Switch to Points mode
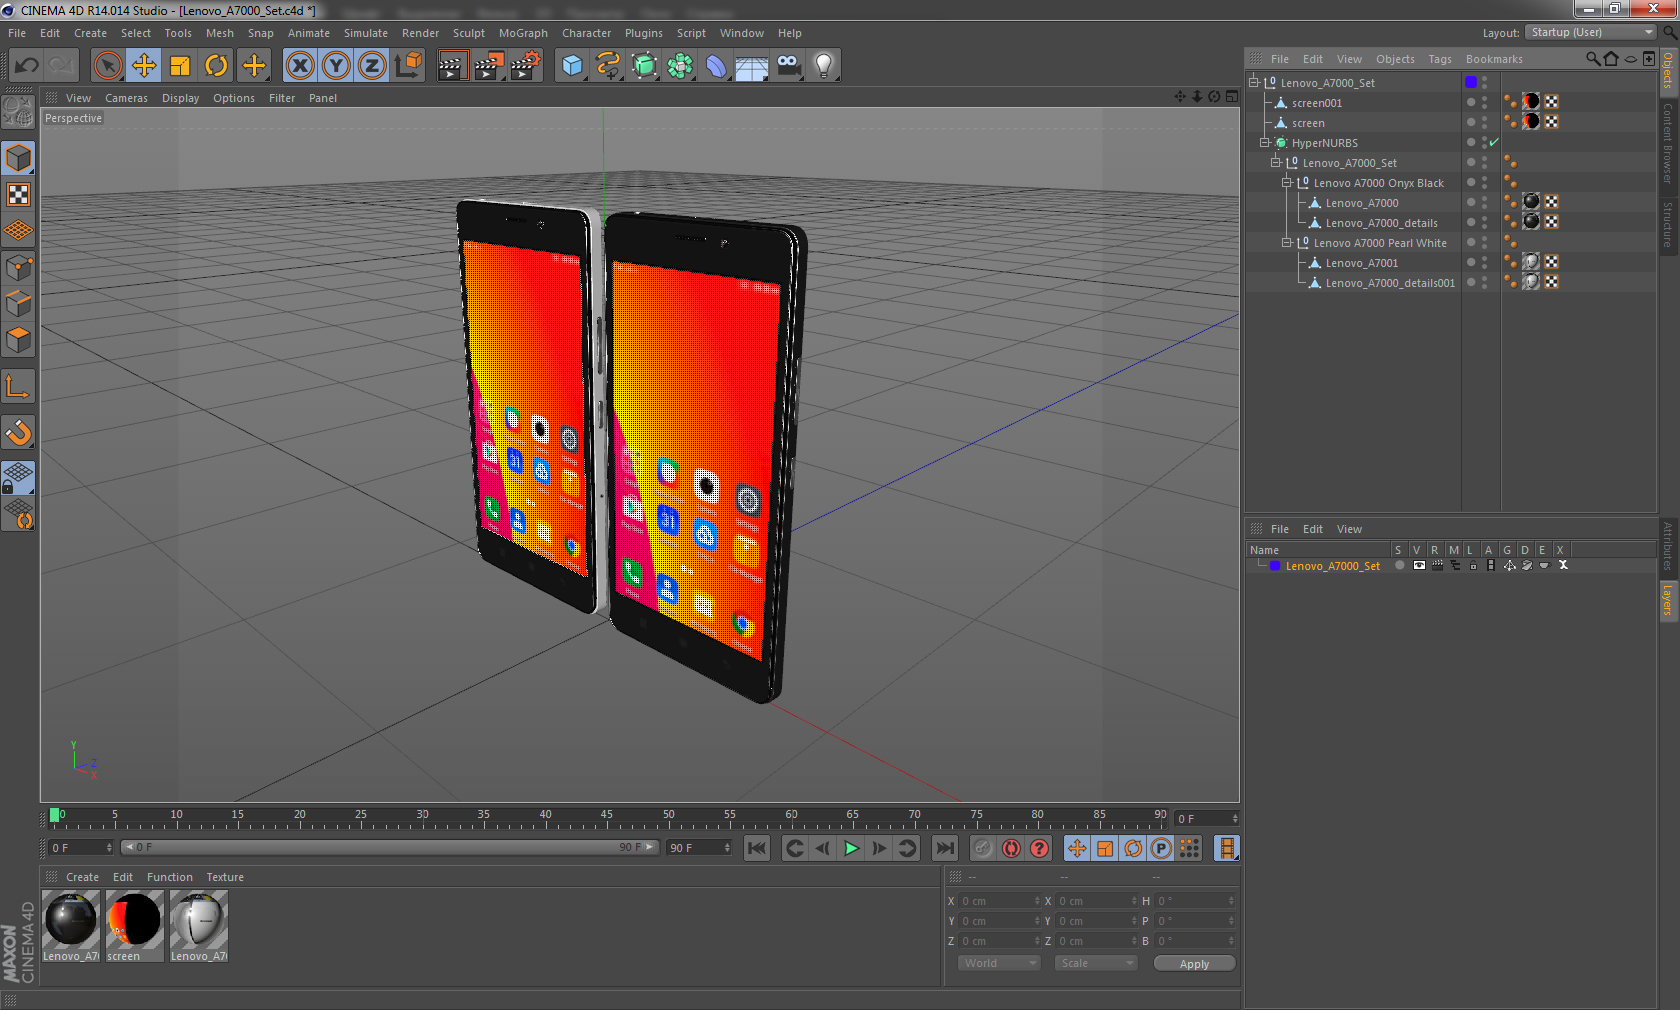 [x=18, y=267]
